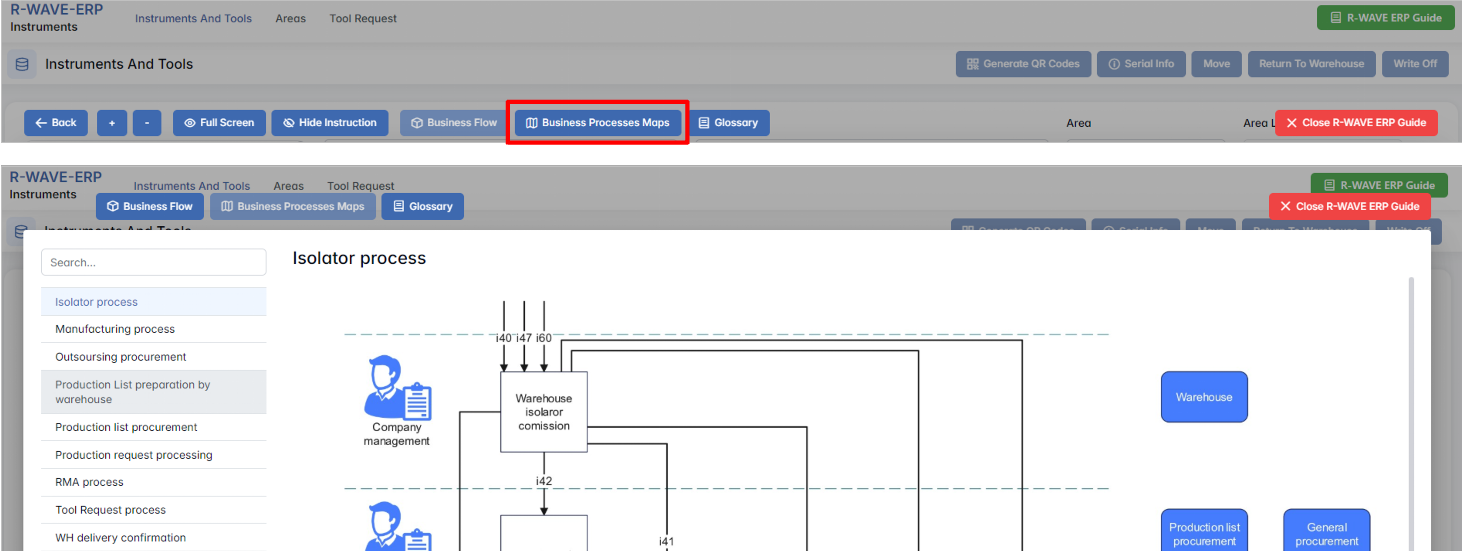Open Full Screen view with eye icon
The image size is (1462, 551).
(219, 123)
